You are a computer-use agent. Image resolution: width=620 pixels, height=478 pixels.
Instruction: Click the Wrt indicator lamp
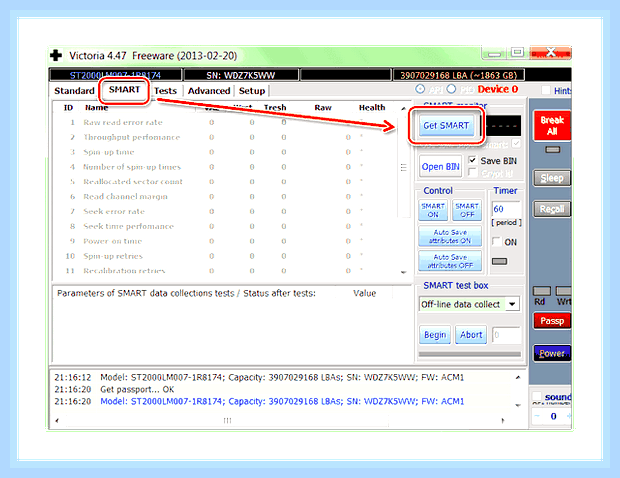click(x=563, y=292)
